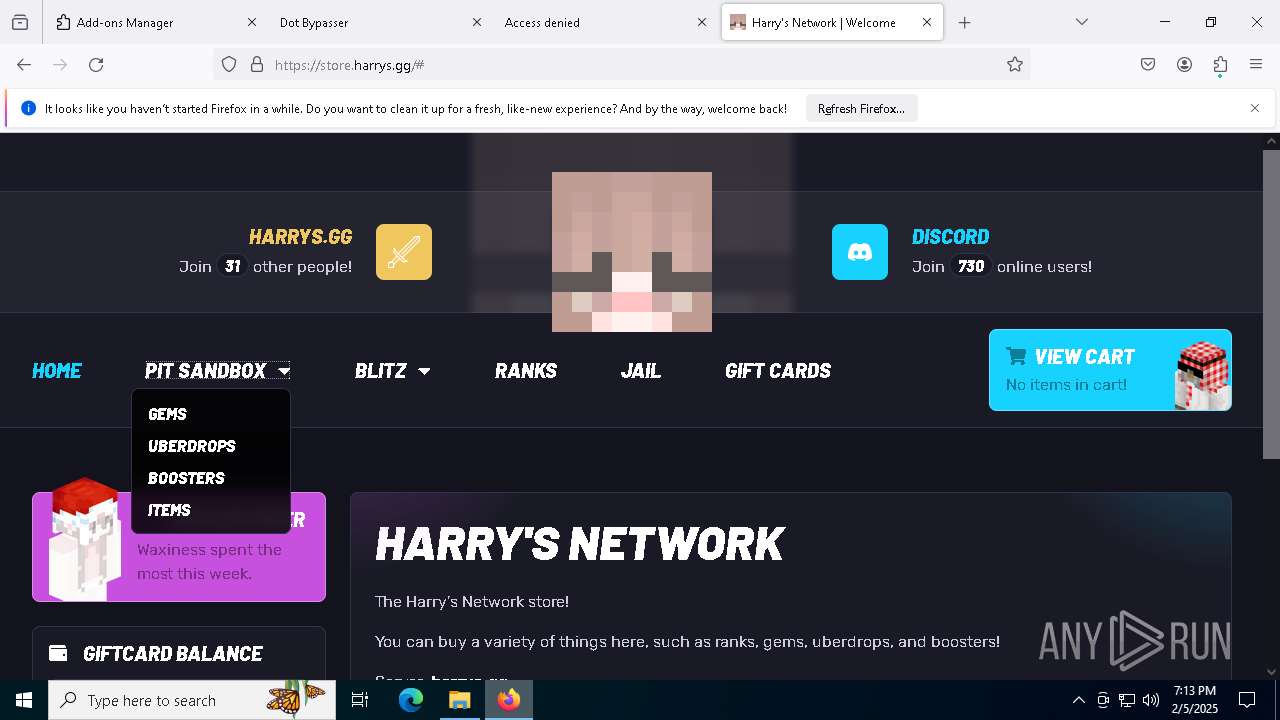Viewport: 1280px width, 720px height.
Task: Open File Explorer from the taskbar
Action: coord(459,700)
